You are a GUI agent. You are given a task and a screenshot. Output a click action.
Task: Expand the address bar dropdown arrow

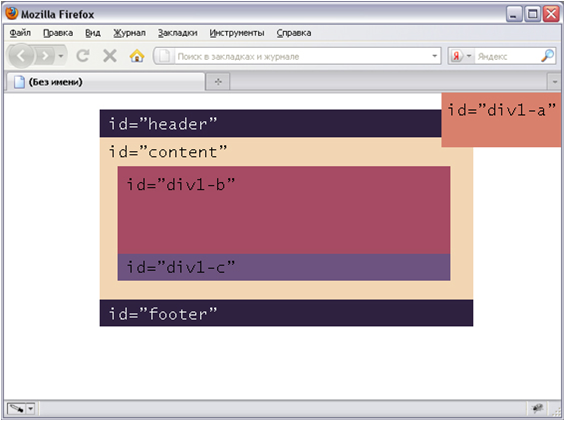tap(434, 56)
